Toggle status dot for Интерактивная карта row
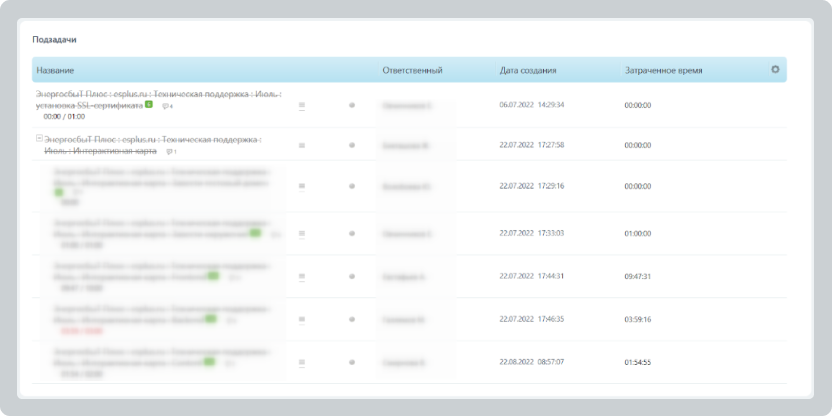Image resolution: width=832 pixels, height=416 pixels. tap(351, 145)
